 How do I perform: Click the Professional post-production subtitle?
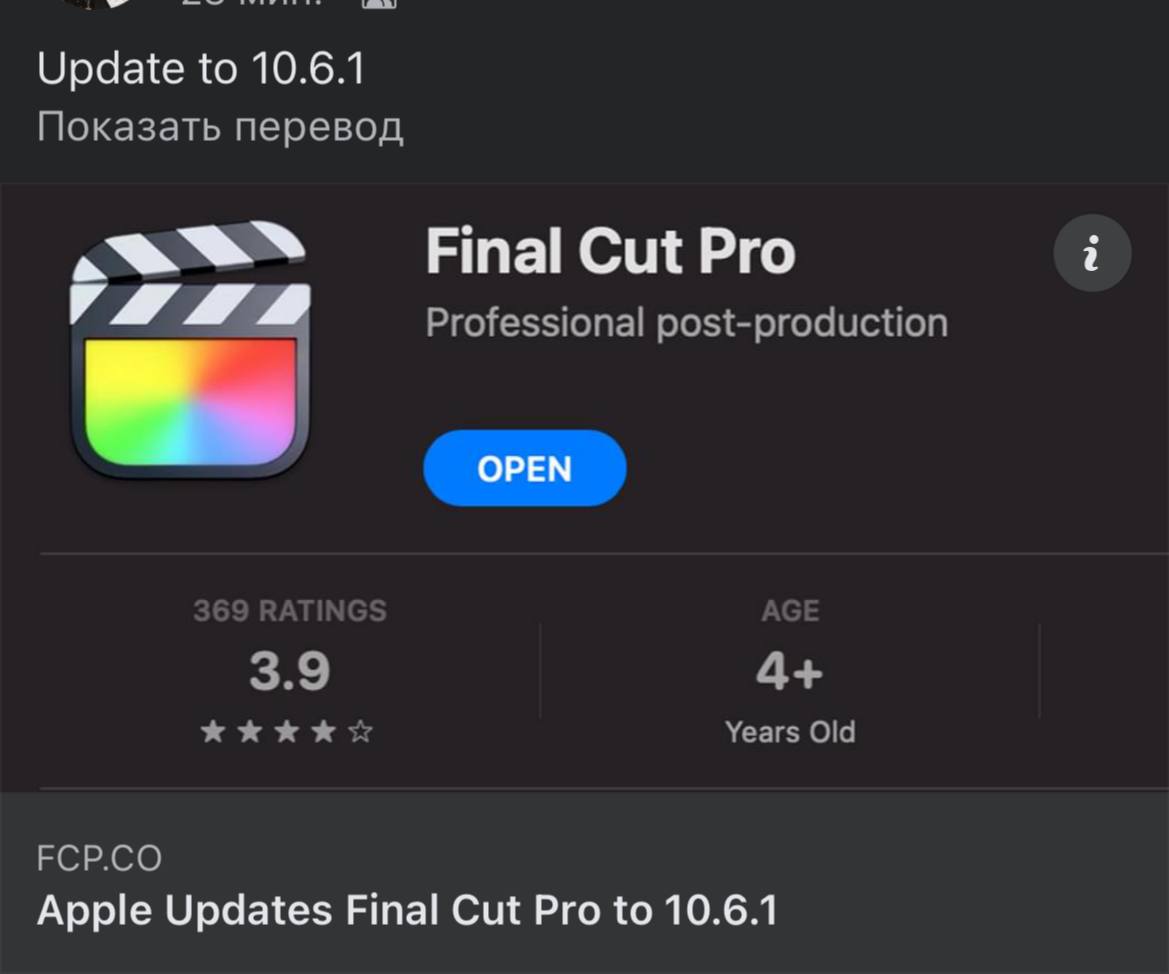point(687,323)
